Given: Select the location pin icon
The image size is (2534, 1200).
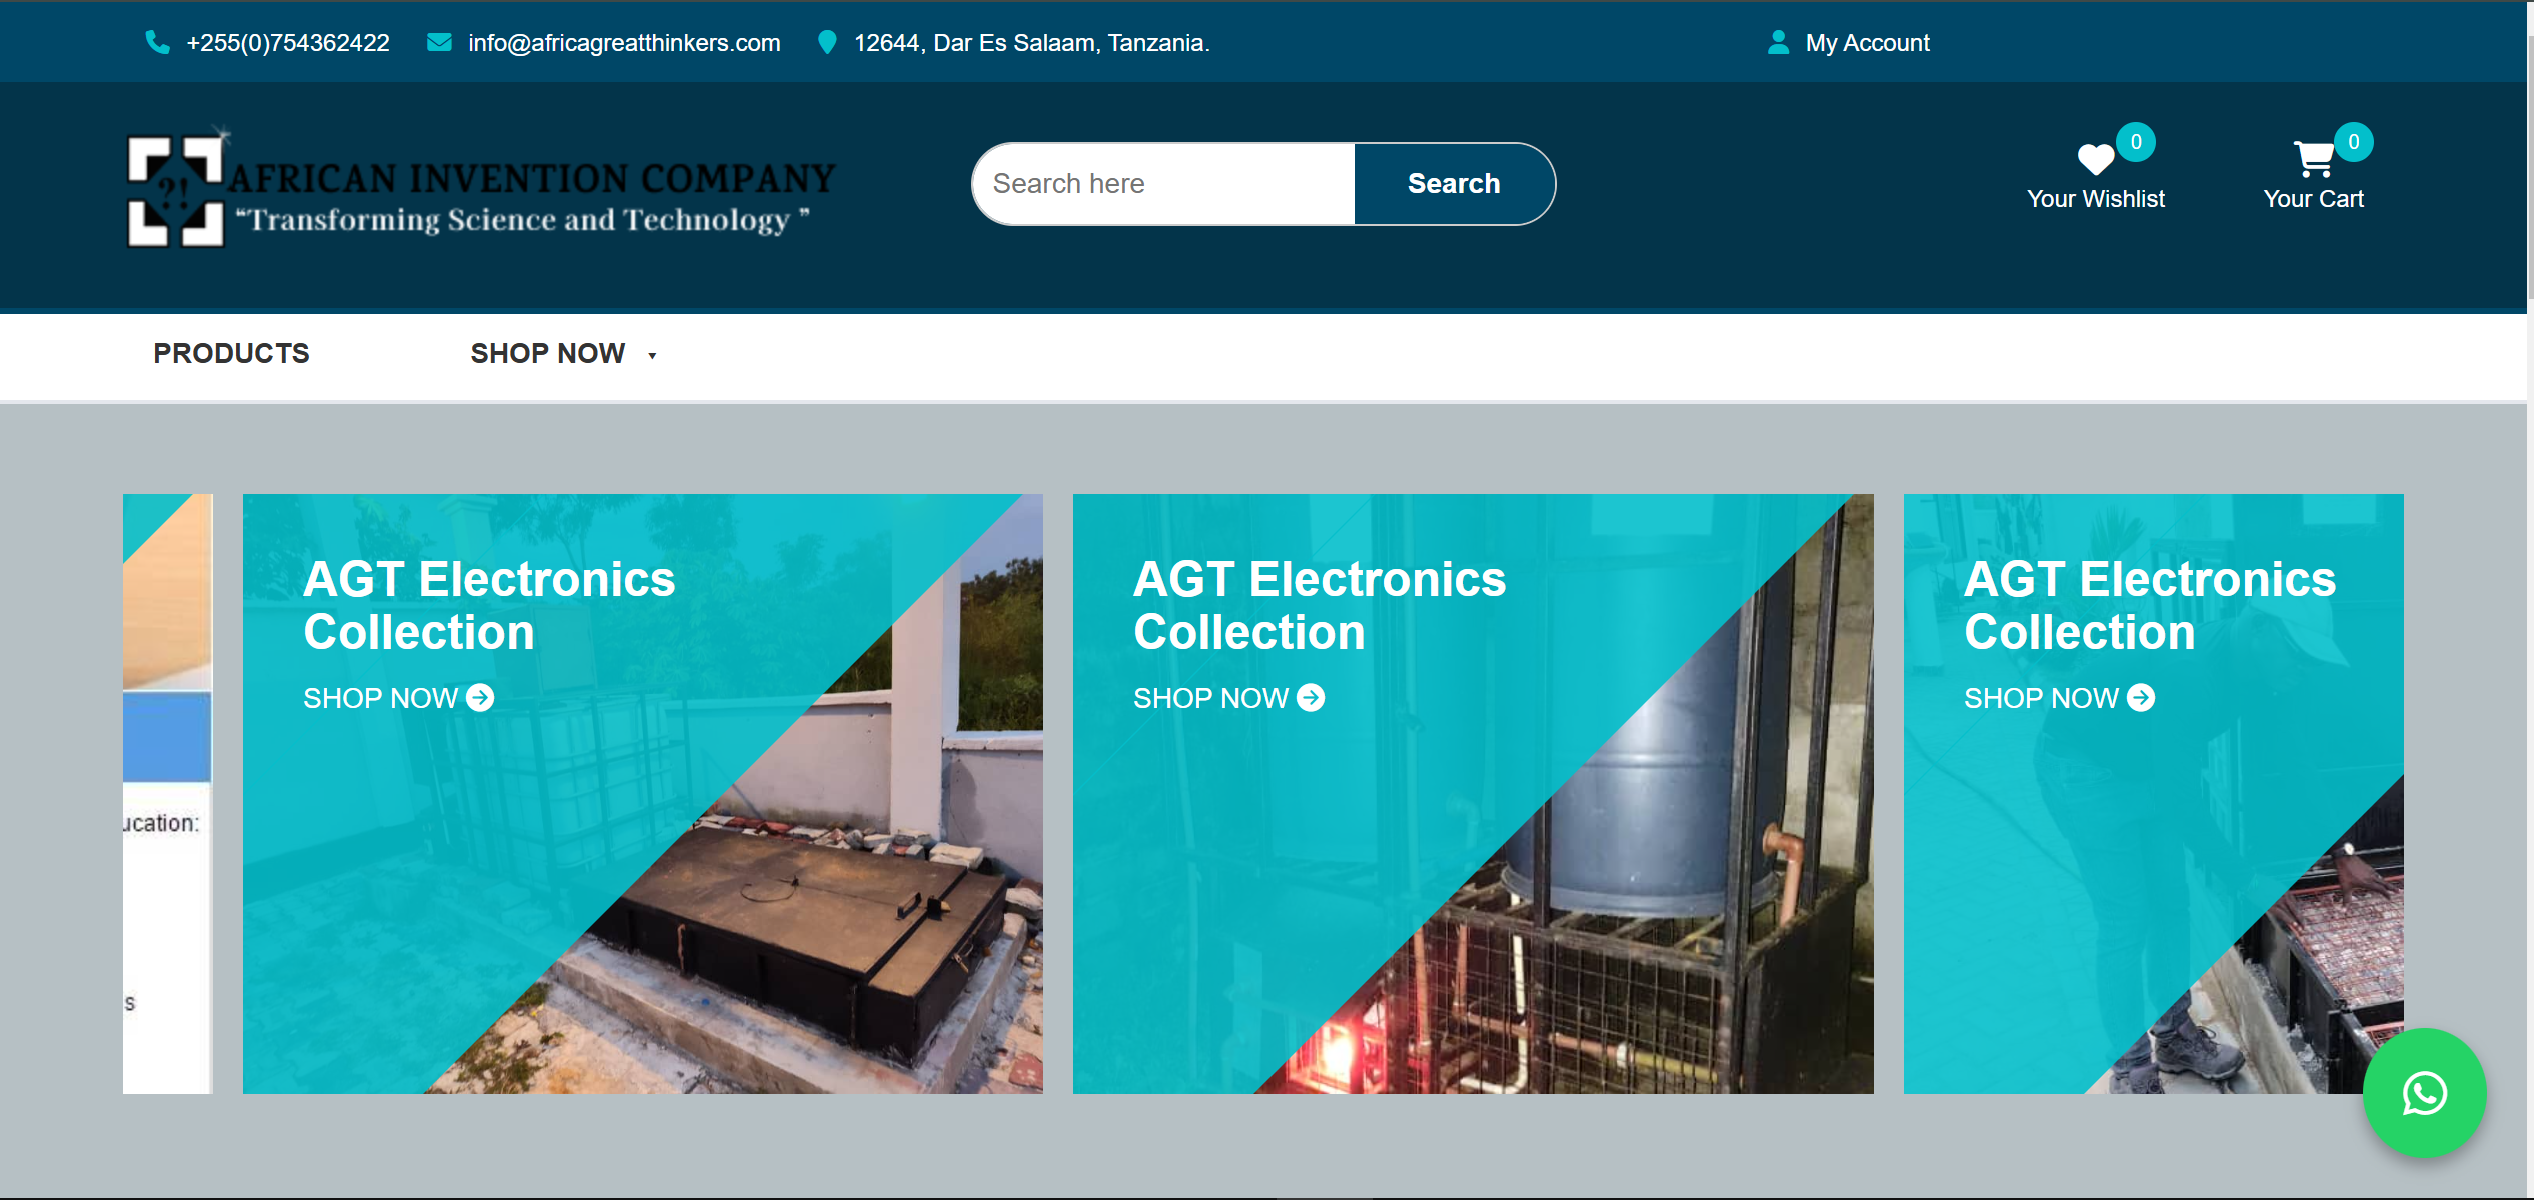Looking at the screenshot, I should [x=827, y=42].
